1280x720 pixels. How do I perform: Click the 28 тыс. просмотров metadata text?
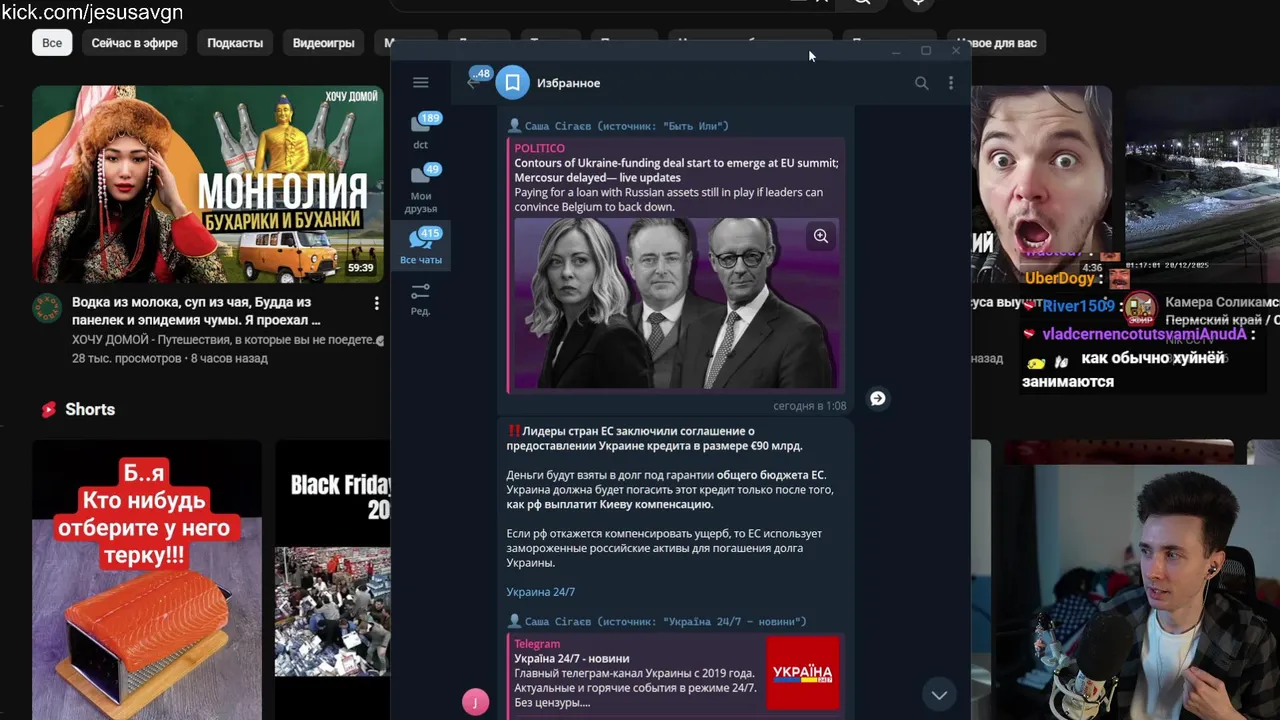click(x=127, y=358)
